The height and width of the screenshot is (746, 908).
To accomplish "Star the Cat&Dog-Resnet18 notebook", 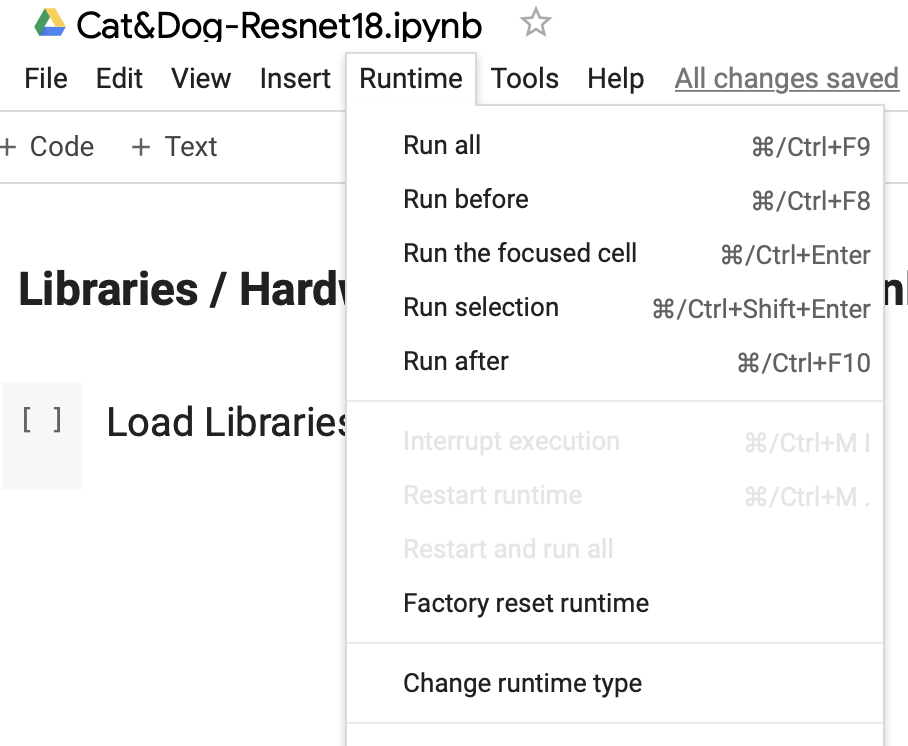I will pos(536,23).
